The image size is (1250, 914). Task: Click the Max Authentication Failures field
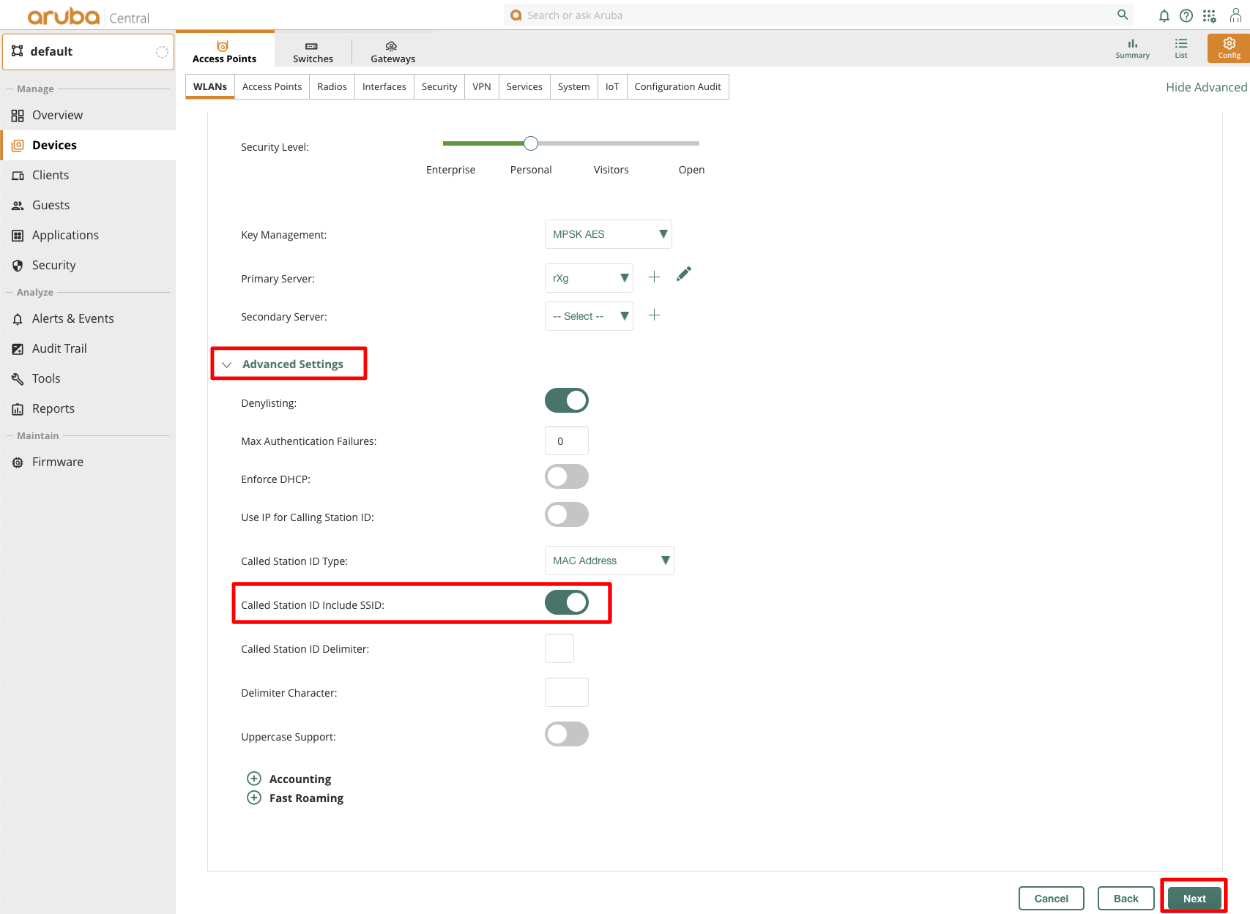566,441
